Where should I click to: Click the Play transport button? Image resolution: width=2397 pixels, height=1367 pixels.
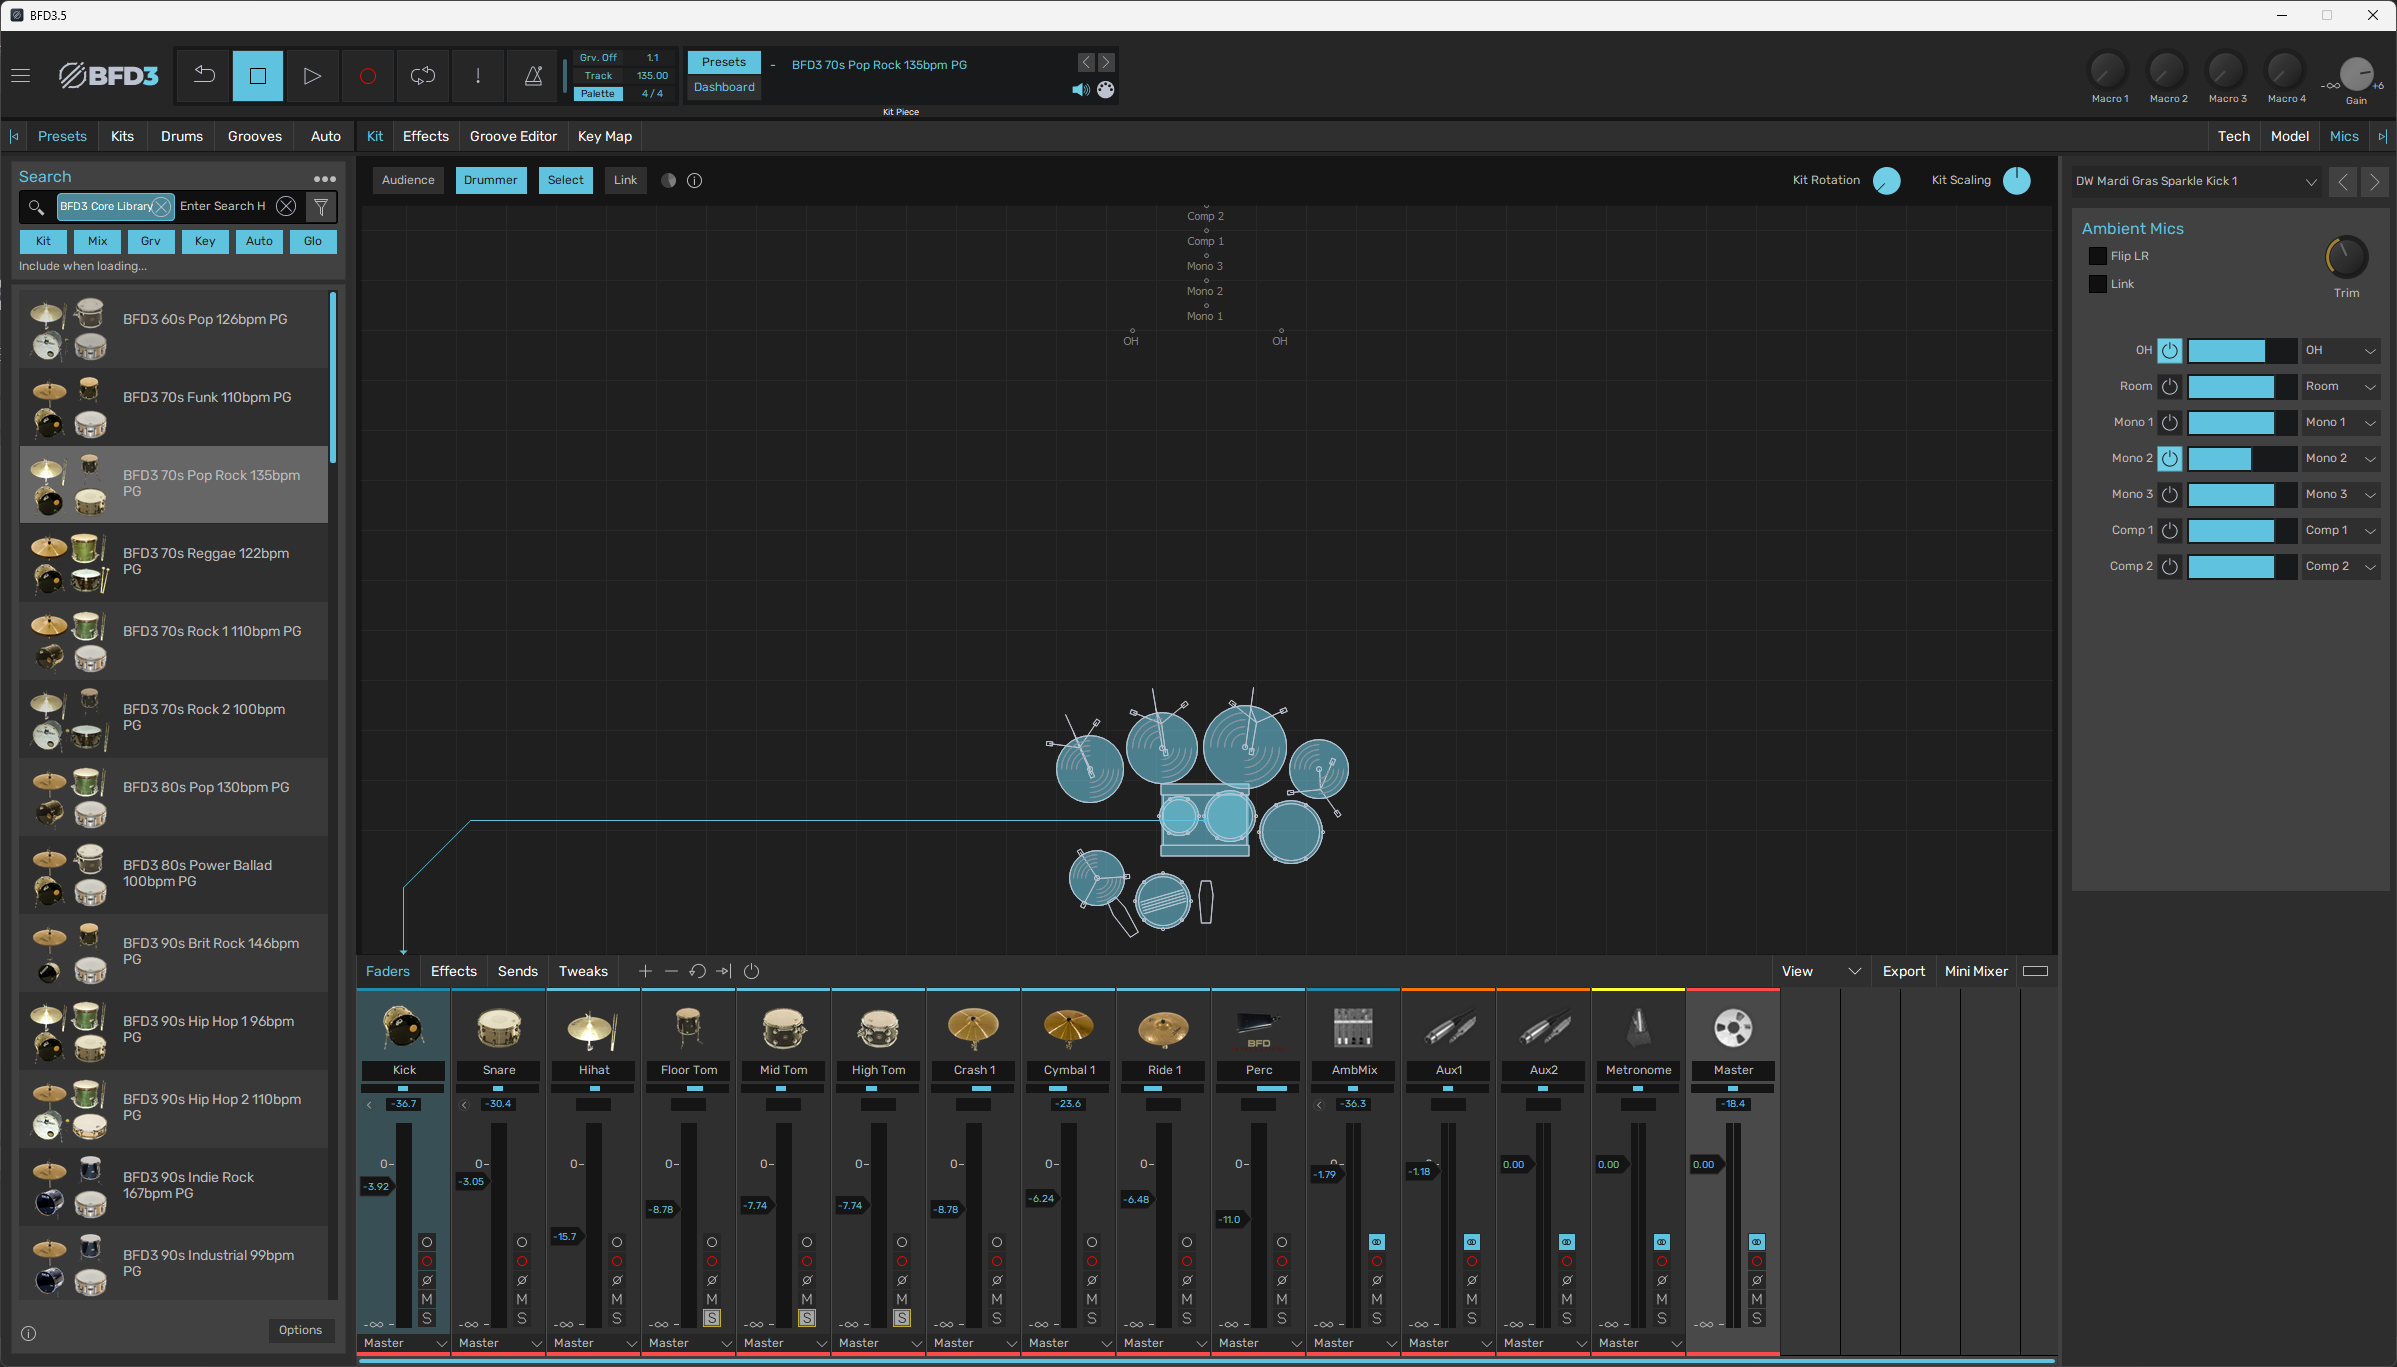pyautogui.click(x=312, y=76)
